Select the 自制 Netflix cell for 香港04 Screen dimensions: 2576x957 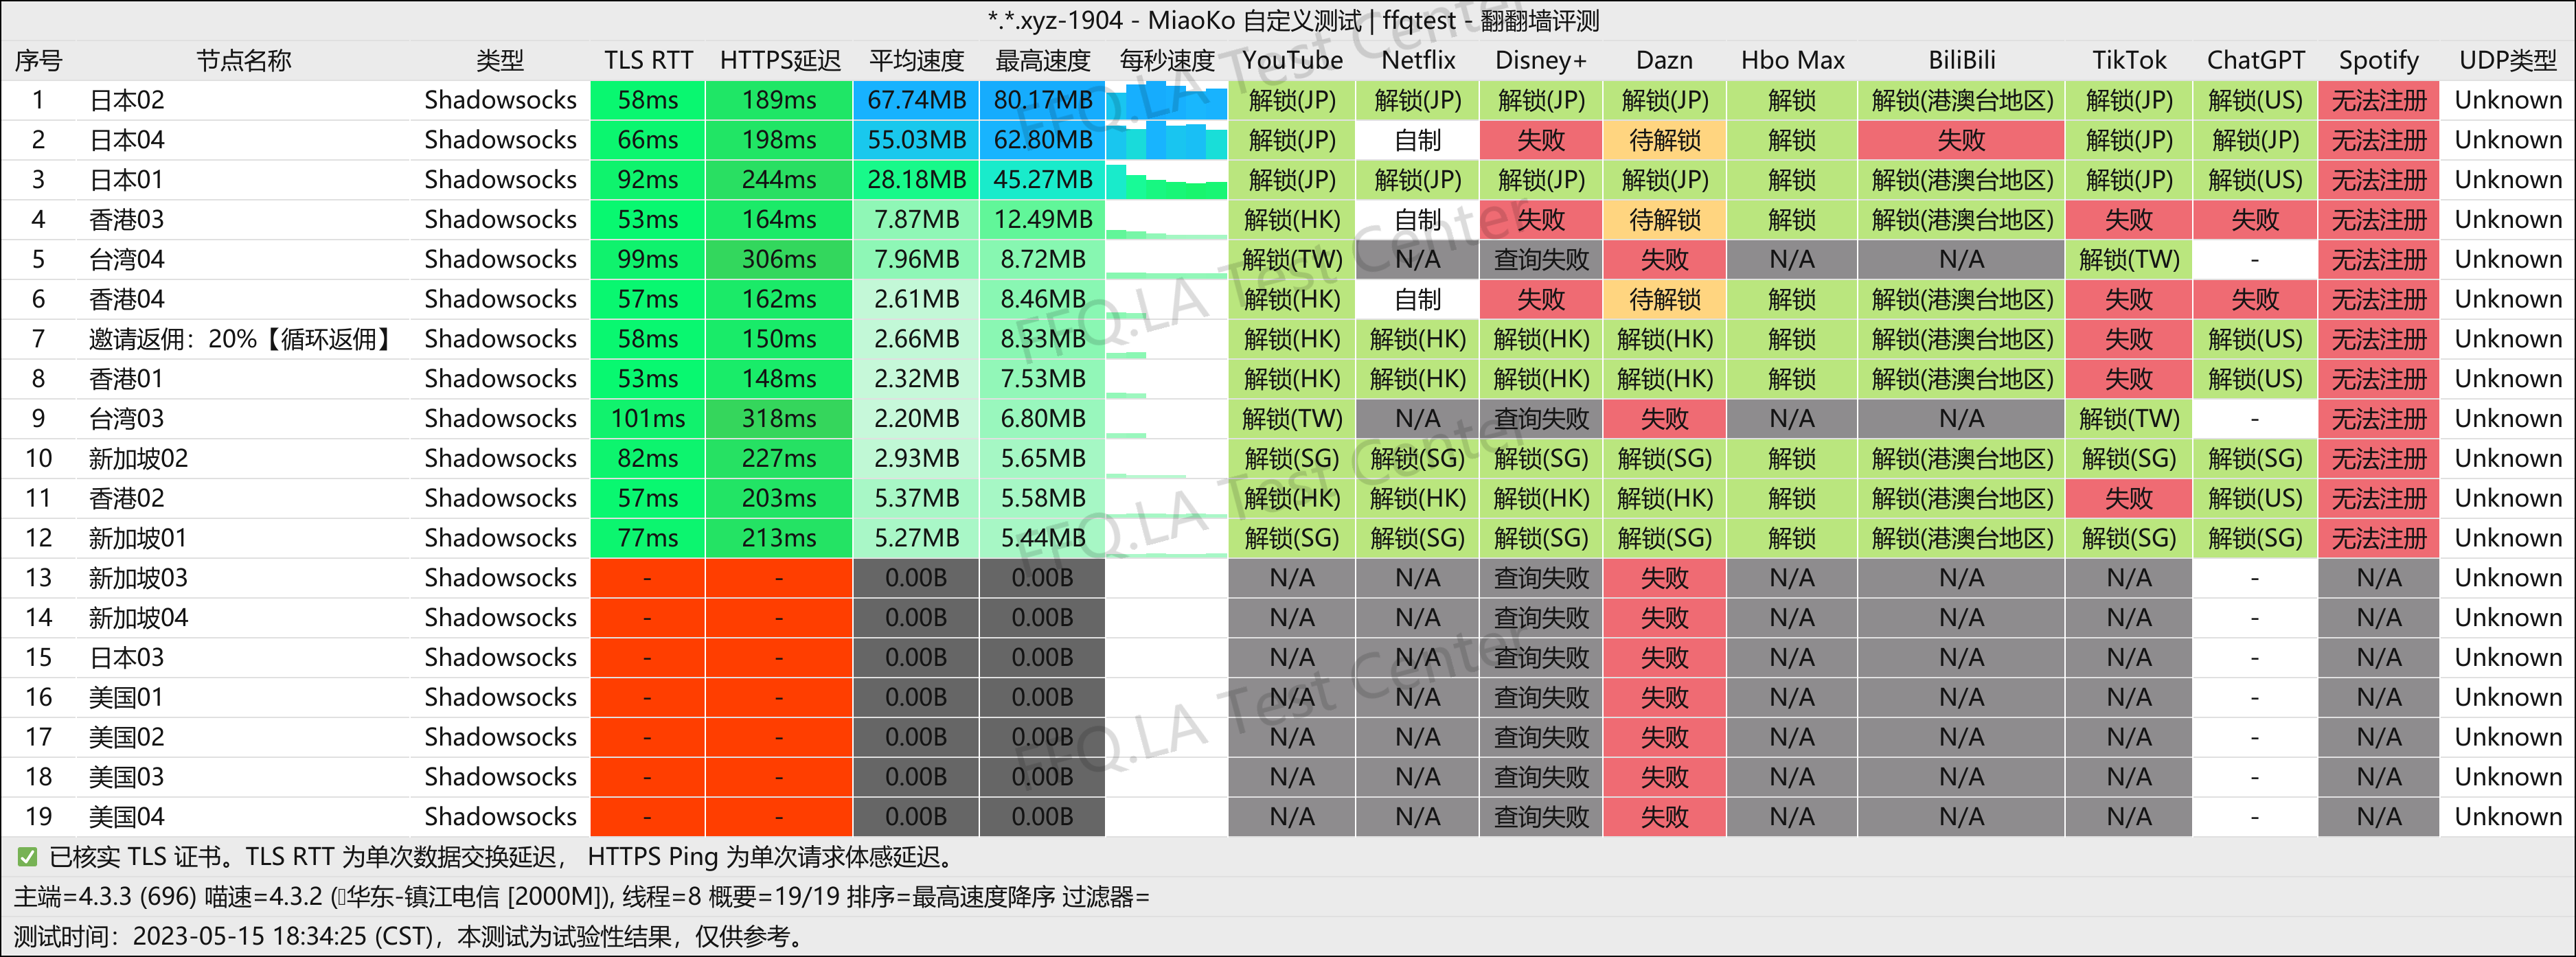(1418, 299)
